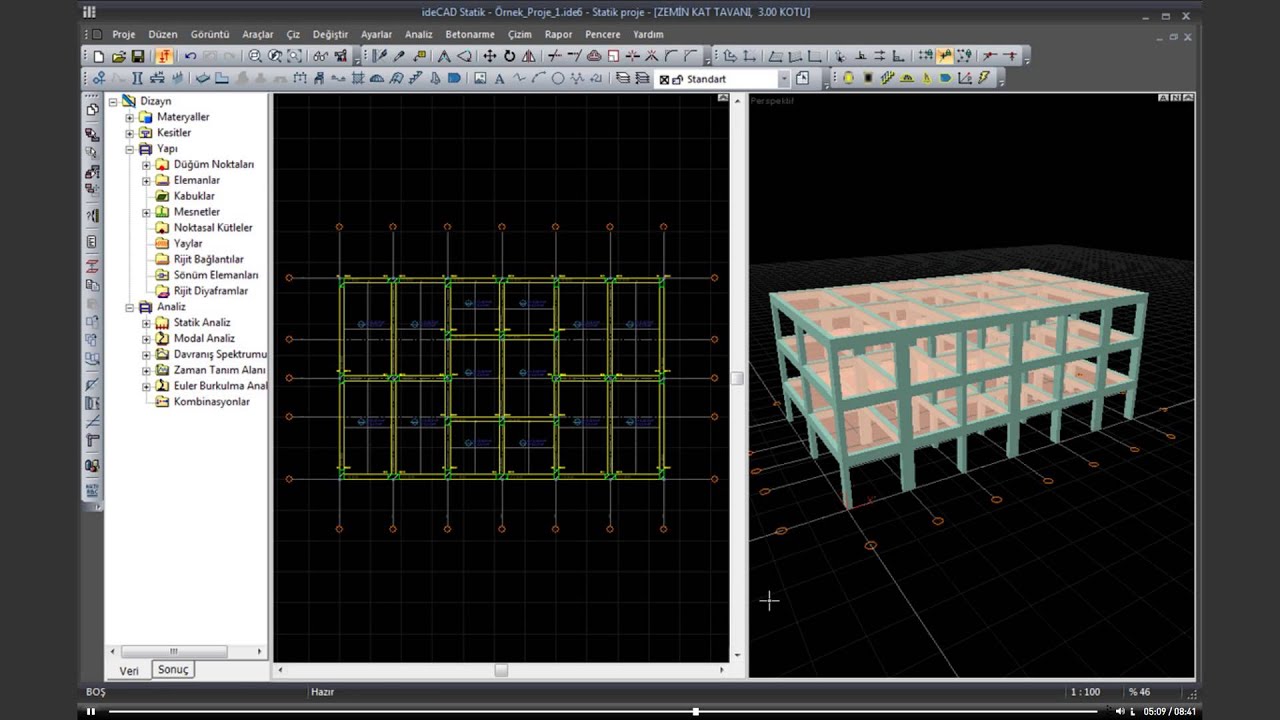Select the Rotate circular arrow tool

pos(509,57)
